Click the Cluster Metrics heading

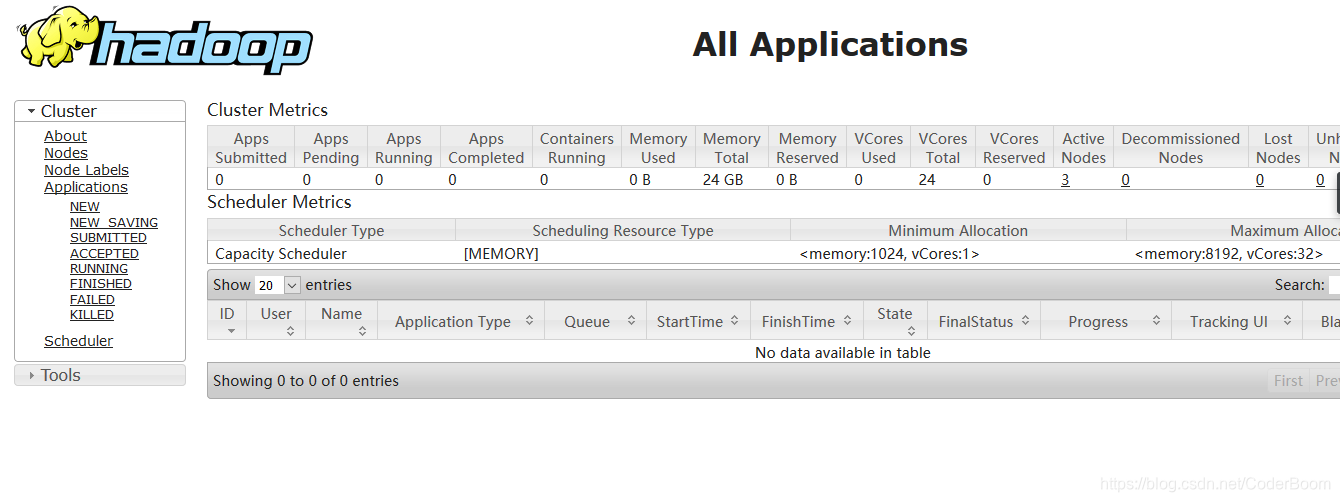[267, 110]
